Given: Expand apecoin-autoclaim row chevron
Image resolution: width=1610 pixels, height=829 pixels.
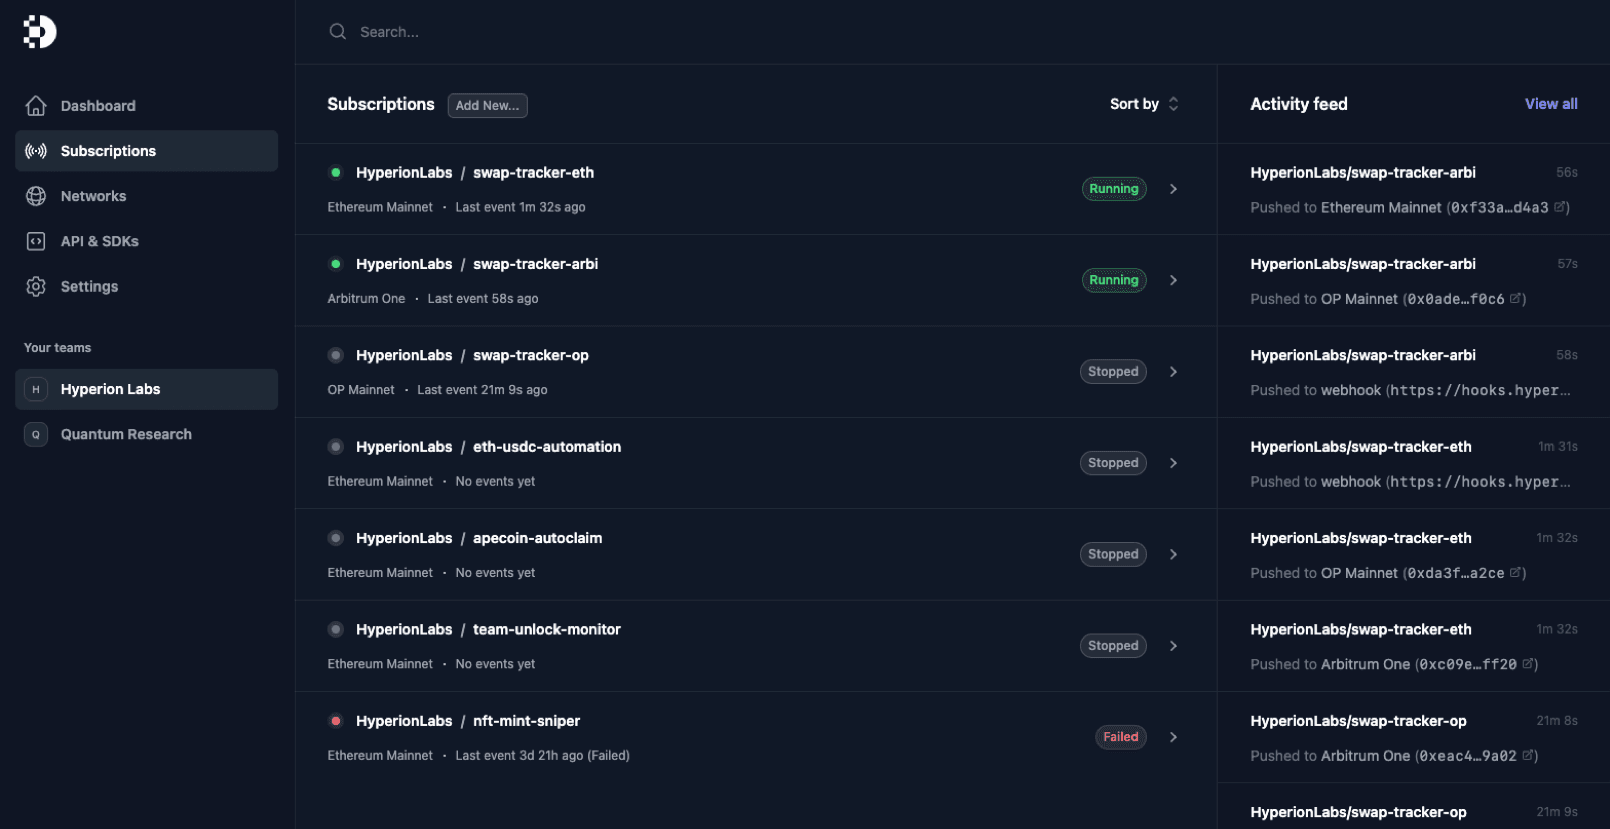Looking at the screenshot, I should pyautogui.click(x=1174, y=554).
